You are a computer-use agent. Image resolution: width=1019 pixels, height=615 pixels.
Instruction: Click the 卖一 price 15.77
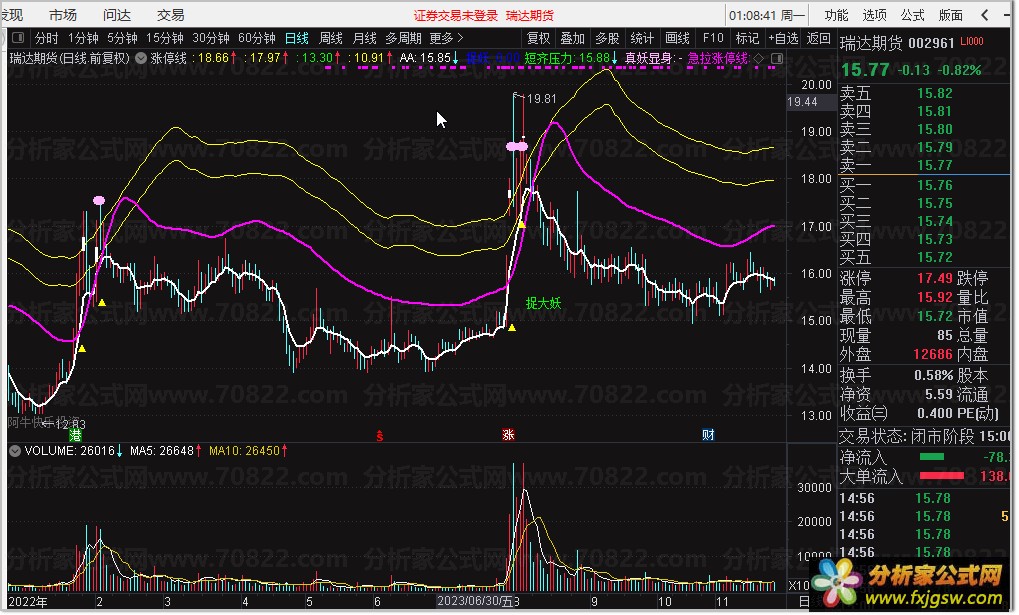(x=935, y=166)
